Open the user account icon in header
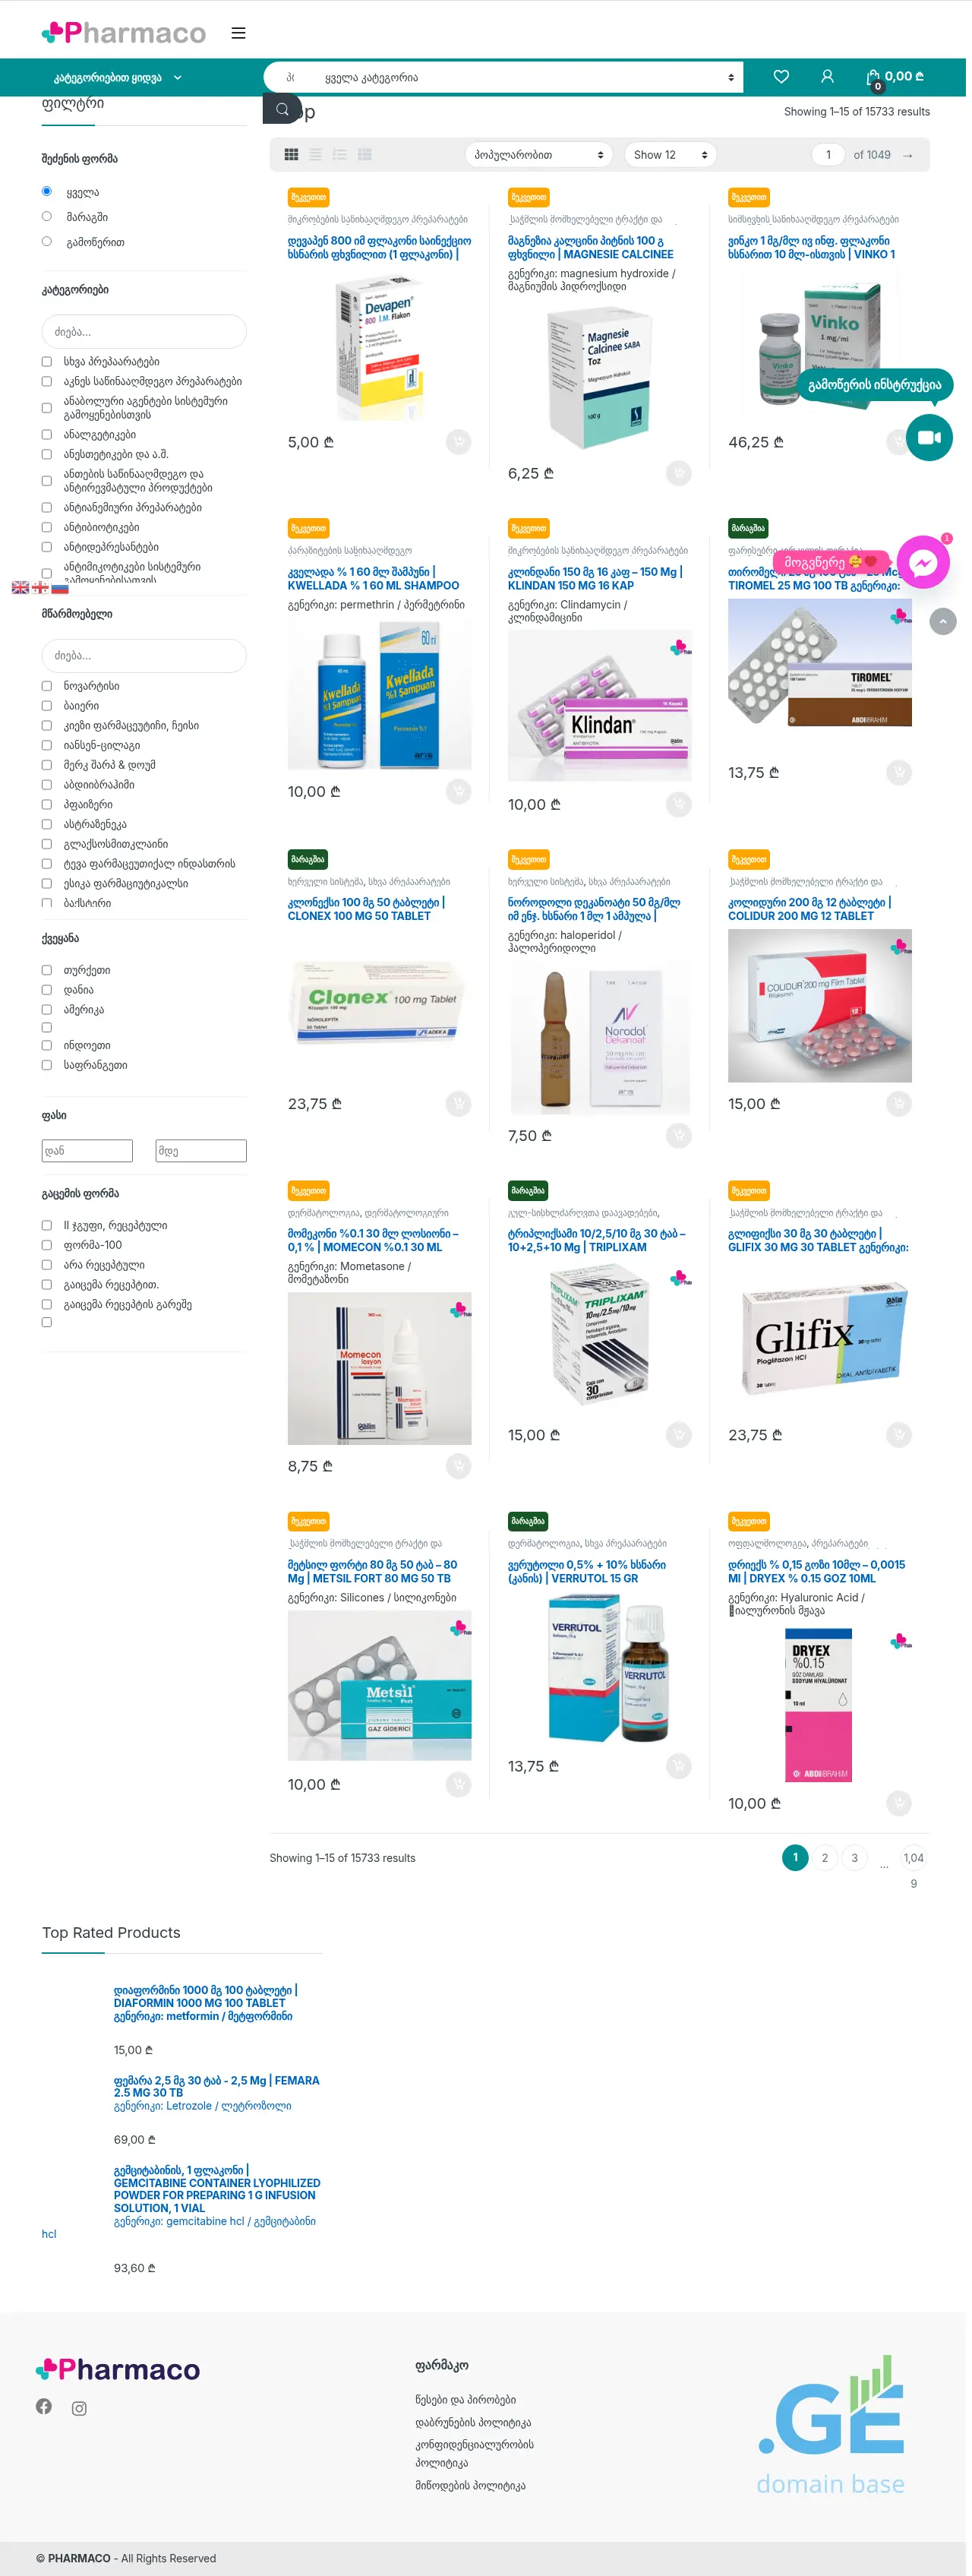 click(x=827, y=77)
